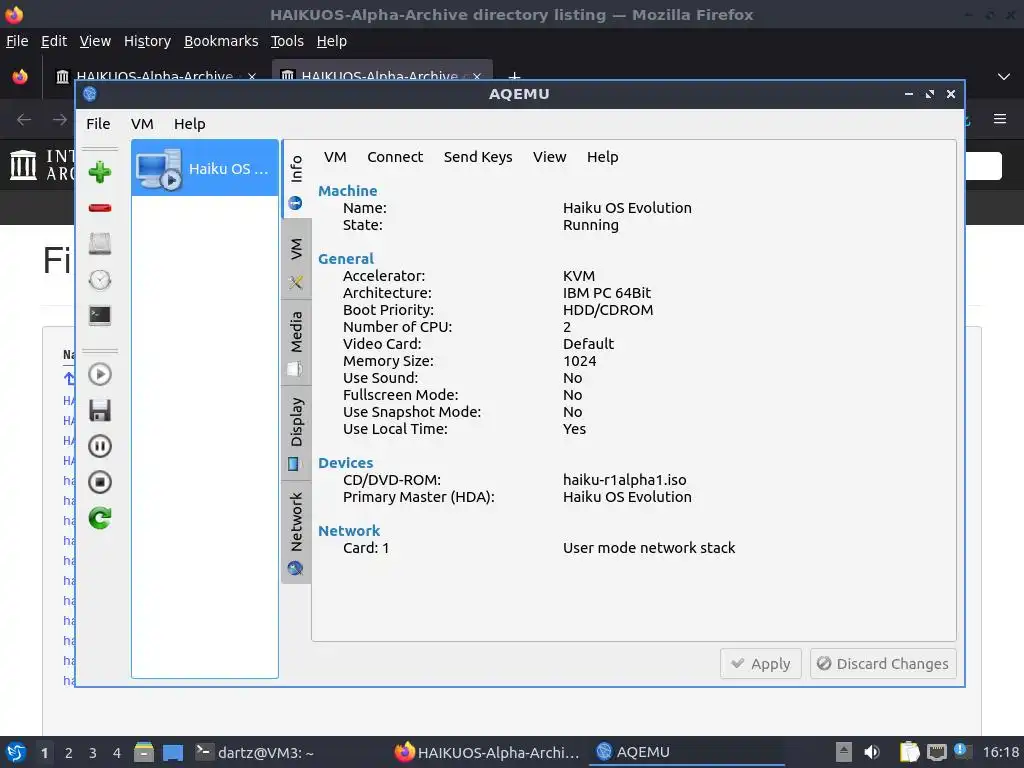Expand Firefox list all tabs chevron
This screenshot has width=1024, height=768.
click(1004, 76)
